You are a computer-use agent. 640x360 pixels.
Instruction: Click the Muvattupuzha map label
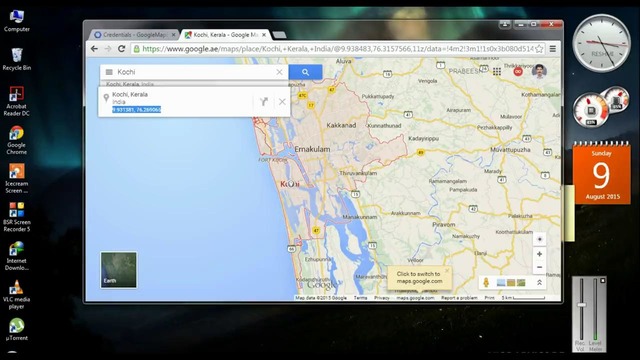pyautogui.click(x=510, y=150)
